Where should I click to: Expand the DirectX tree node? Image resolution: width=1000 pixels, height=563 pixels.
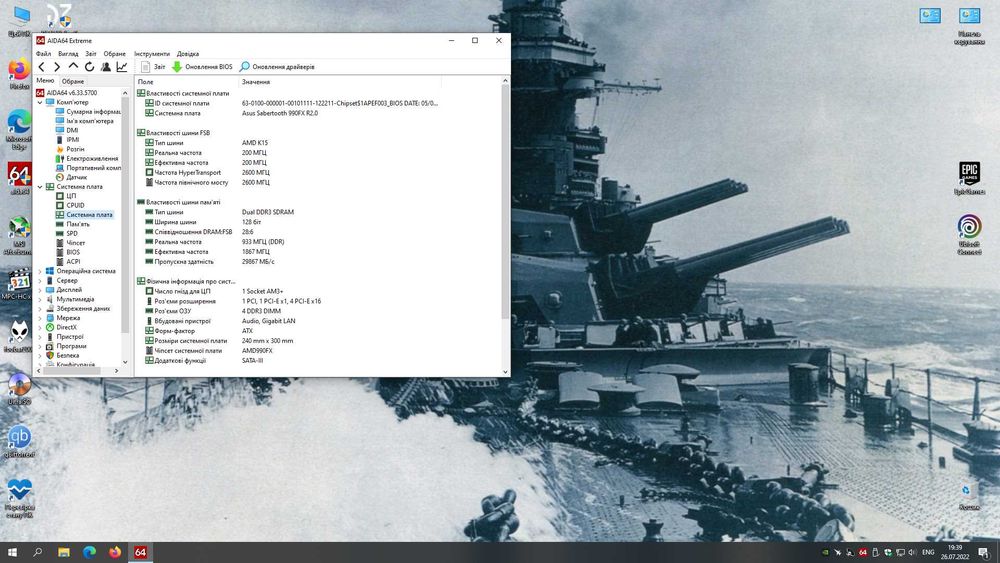pyautogui.click(x=40, y=327)
